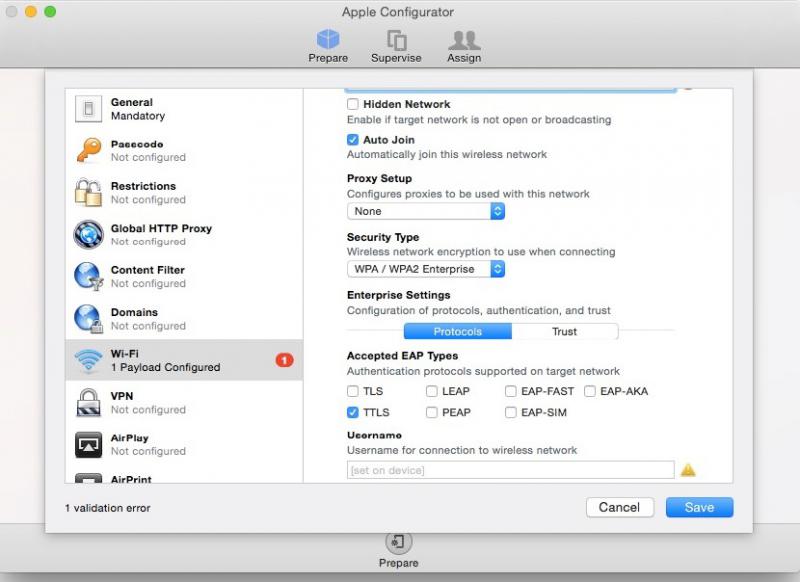Select the "Passcode" payload label
800x582 pixels.
tap(137, 144)
